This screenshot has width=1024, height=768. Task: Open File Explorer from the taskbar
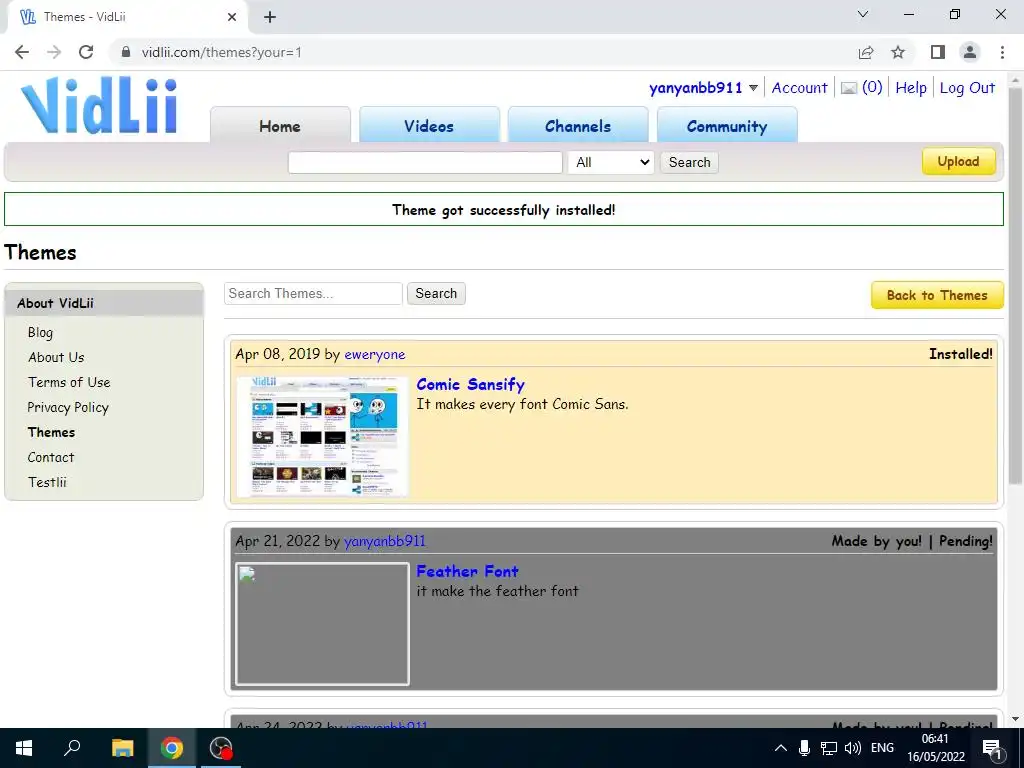(x=122, y=748)
